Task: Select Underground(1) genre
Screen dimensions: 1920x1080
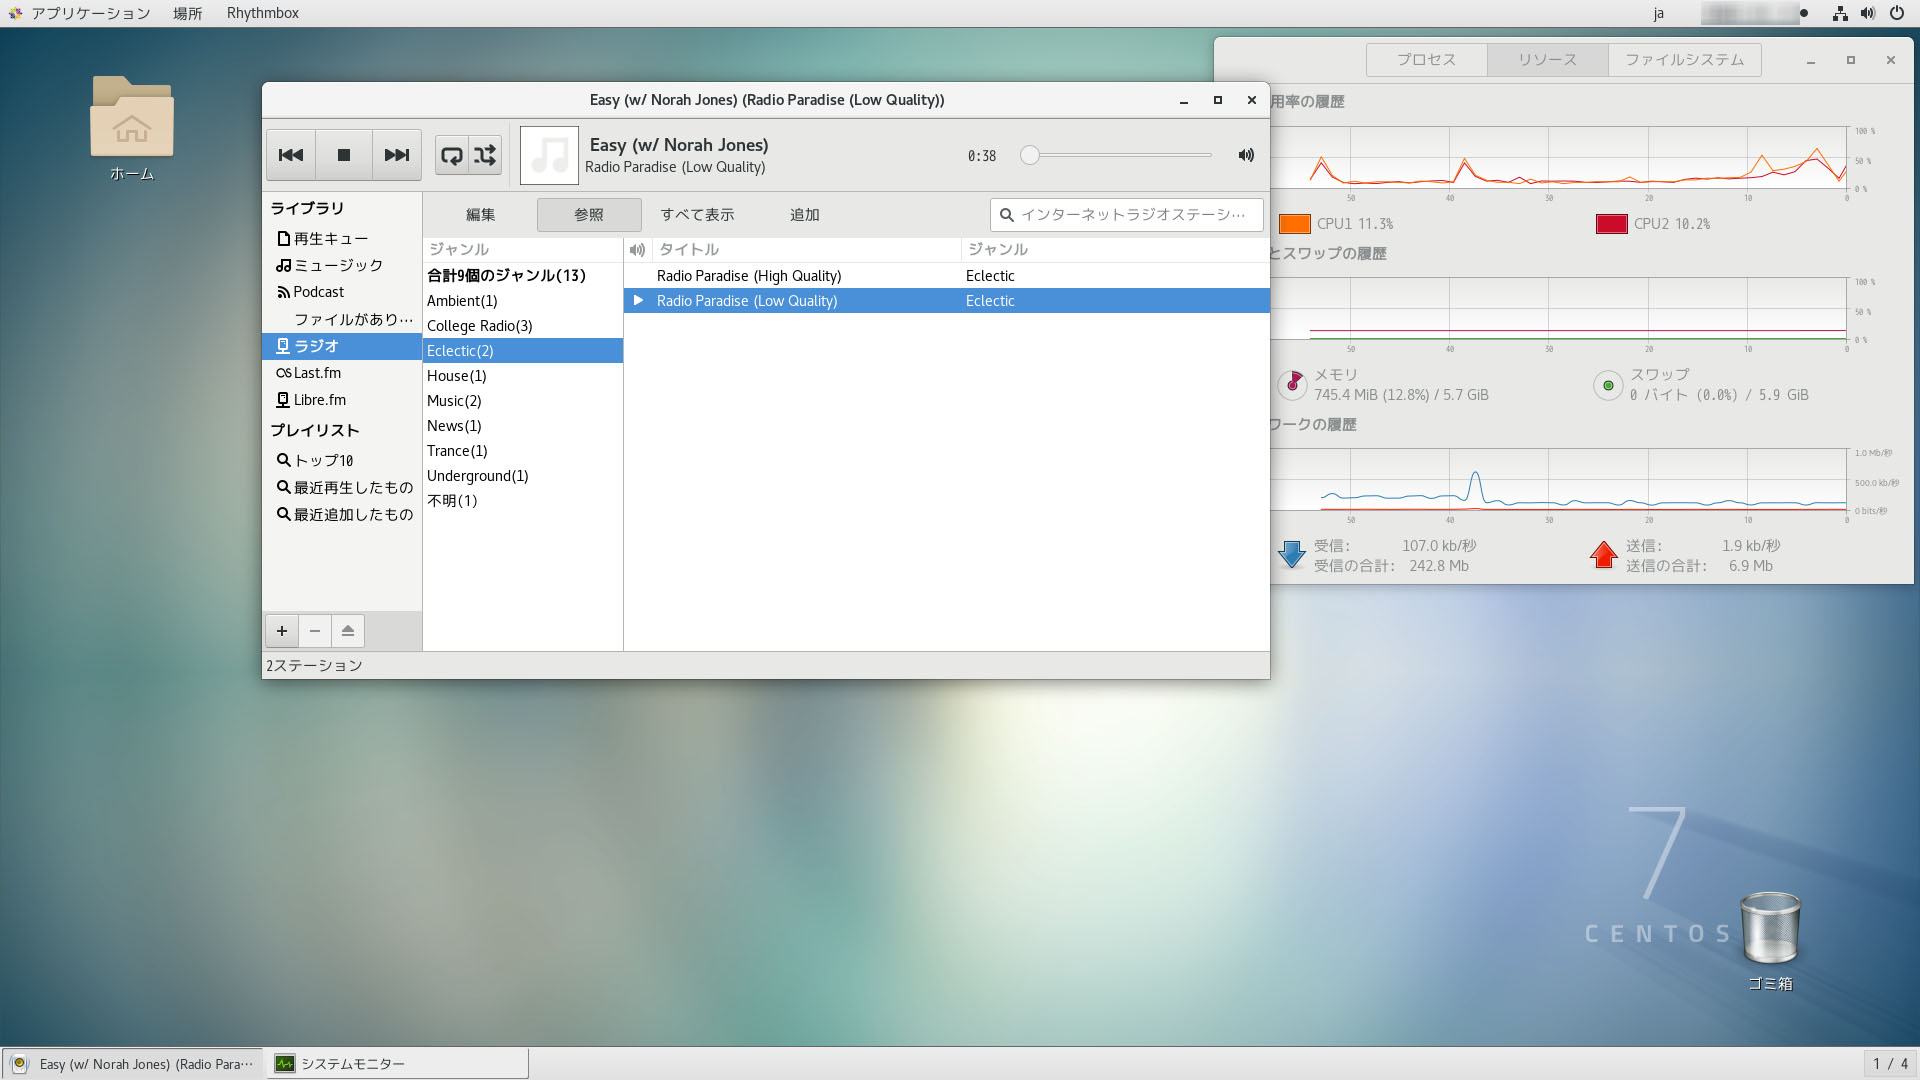Action: tap(523, 476)
